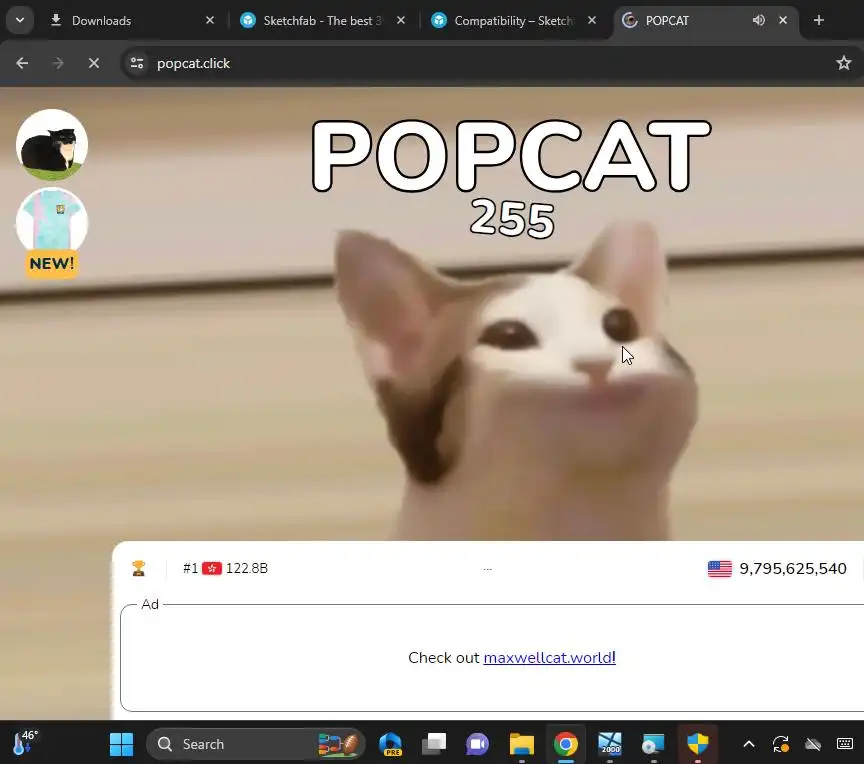Bookmark this page with star icon
The image size is (864, 764).
844,63
